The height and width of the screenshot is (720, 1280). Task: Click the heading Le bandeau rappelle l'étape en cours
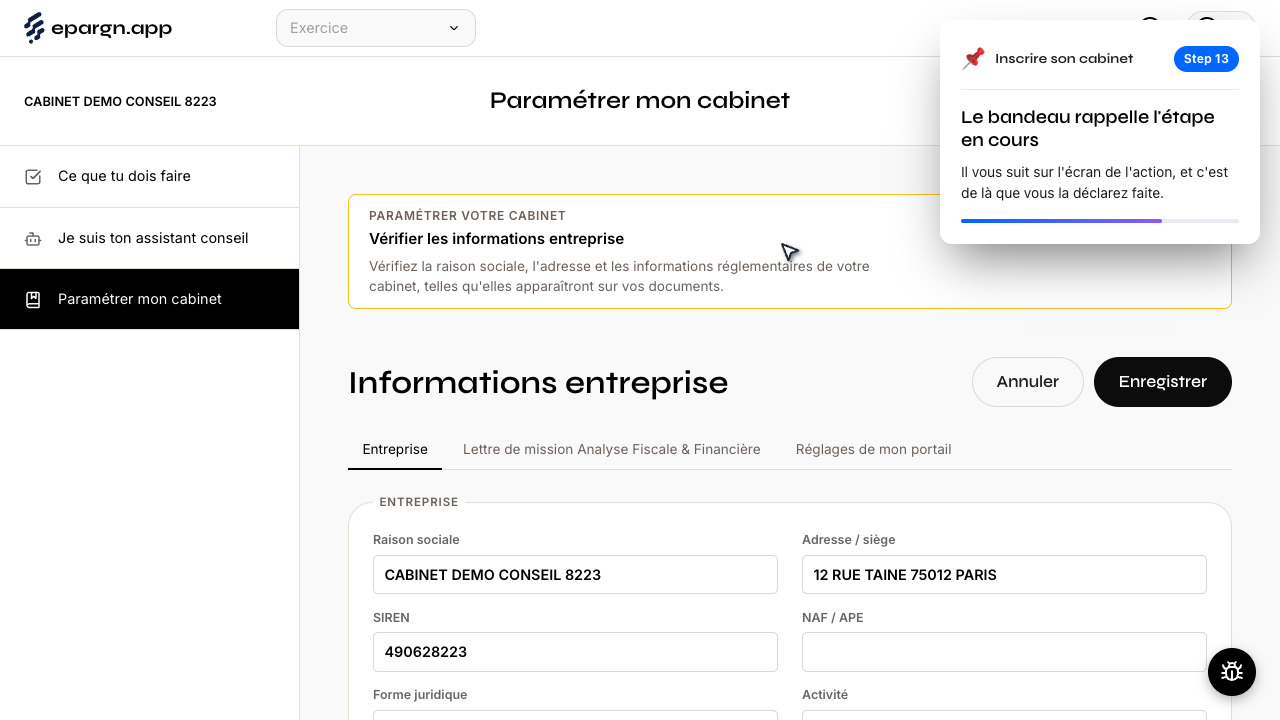(1088, 129)
